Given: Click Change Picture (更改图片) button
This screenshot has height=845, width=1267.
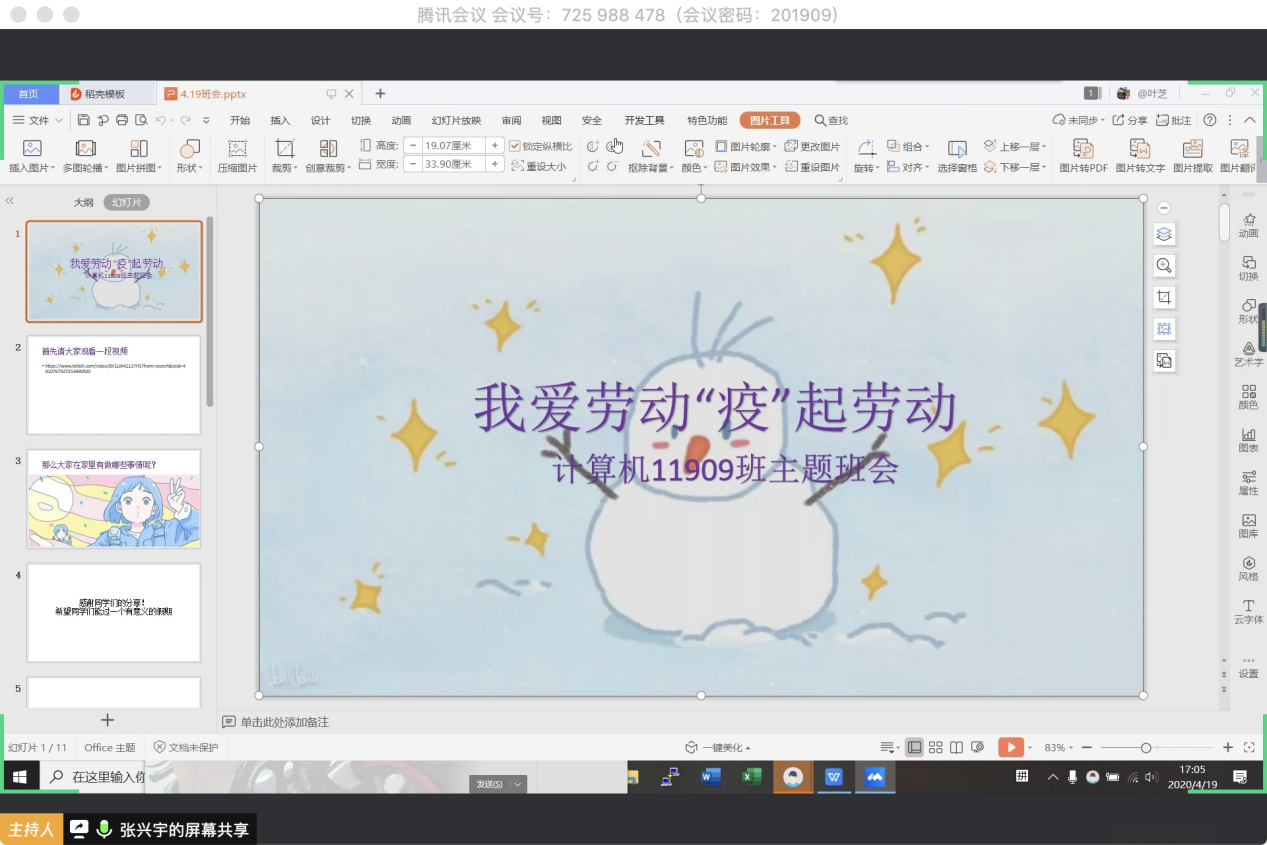Looking at the screenshot, I should 812,146.
